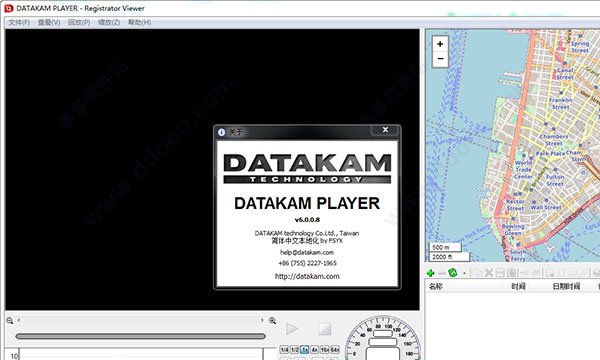Click Bowling Green label on map

513,230
